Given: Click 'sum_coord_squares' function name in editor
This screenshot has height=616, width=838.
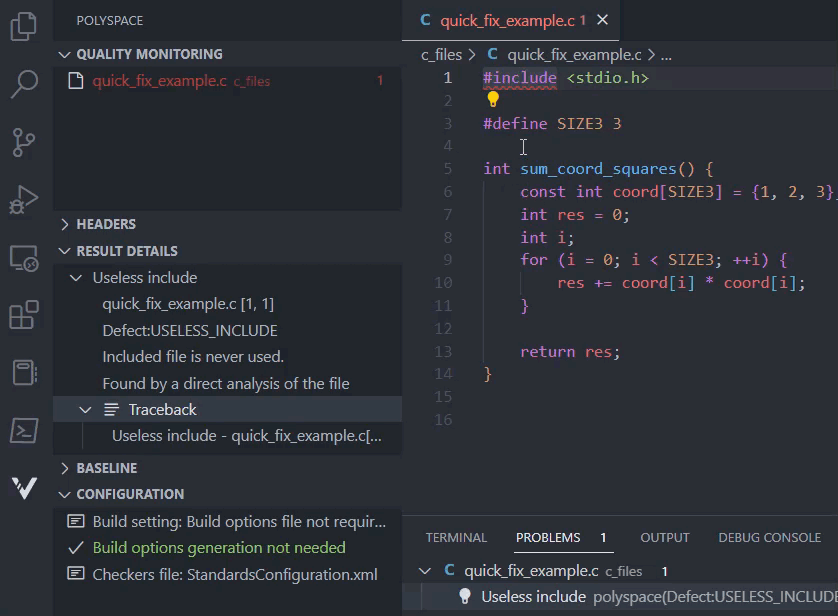Looking at the screenshot, I should (x=598, y=169).
